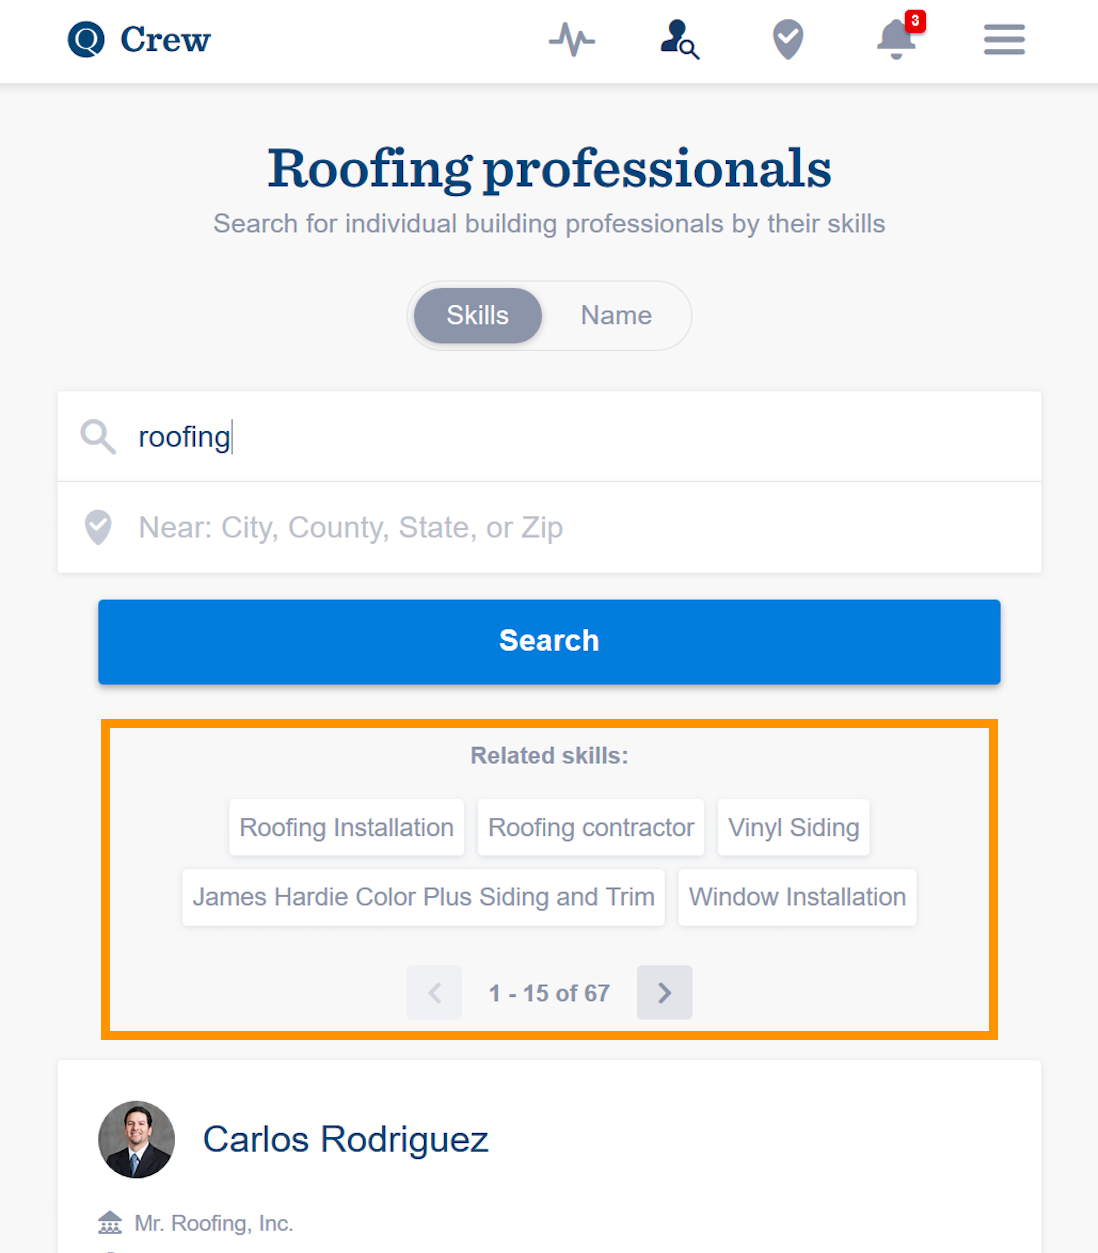Select the Vinyl Siding skill tag
Viewport: 1098px width, 1253px height.
pyautogui.click(x=793, y=827)
